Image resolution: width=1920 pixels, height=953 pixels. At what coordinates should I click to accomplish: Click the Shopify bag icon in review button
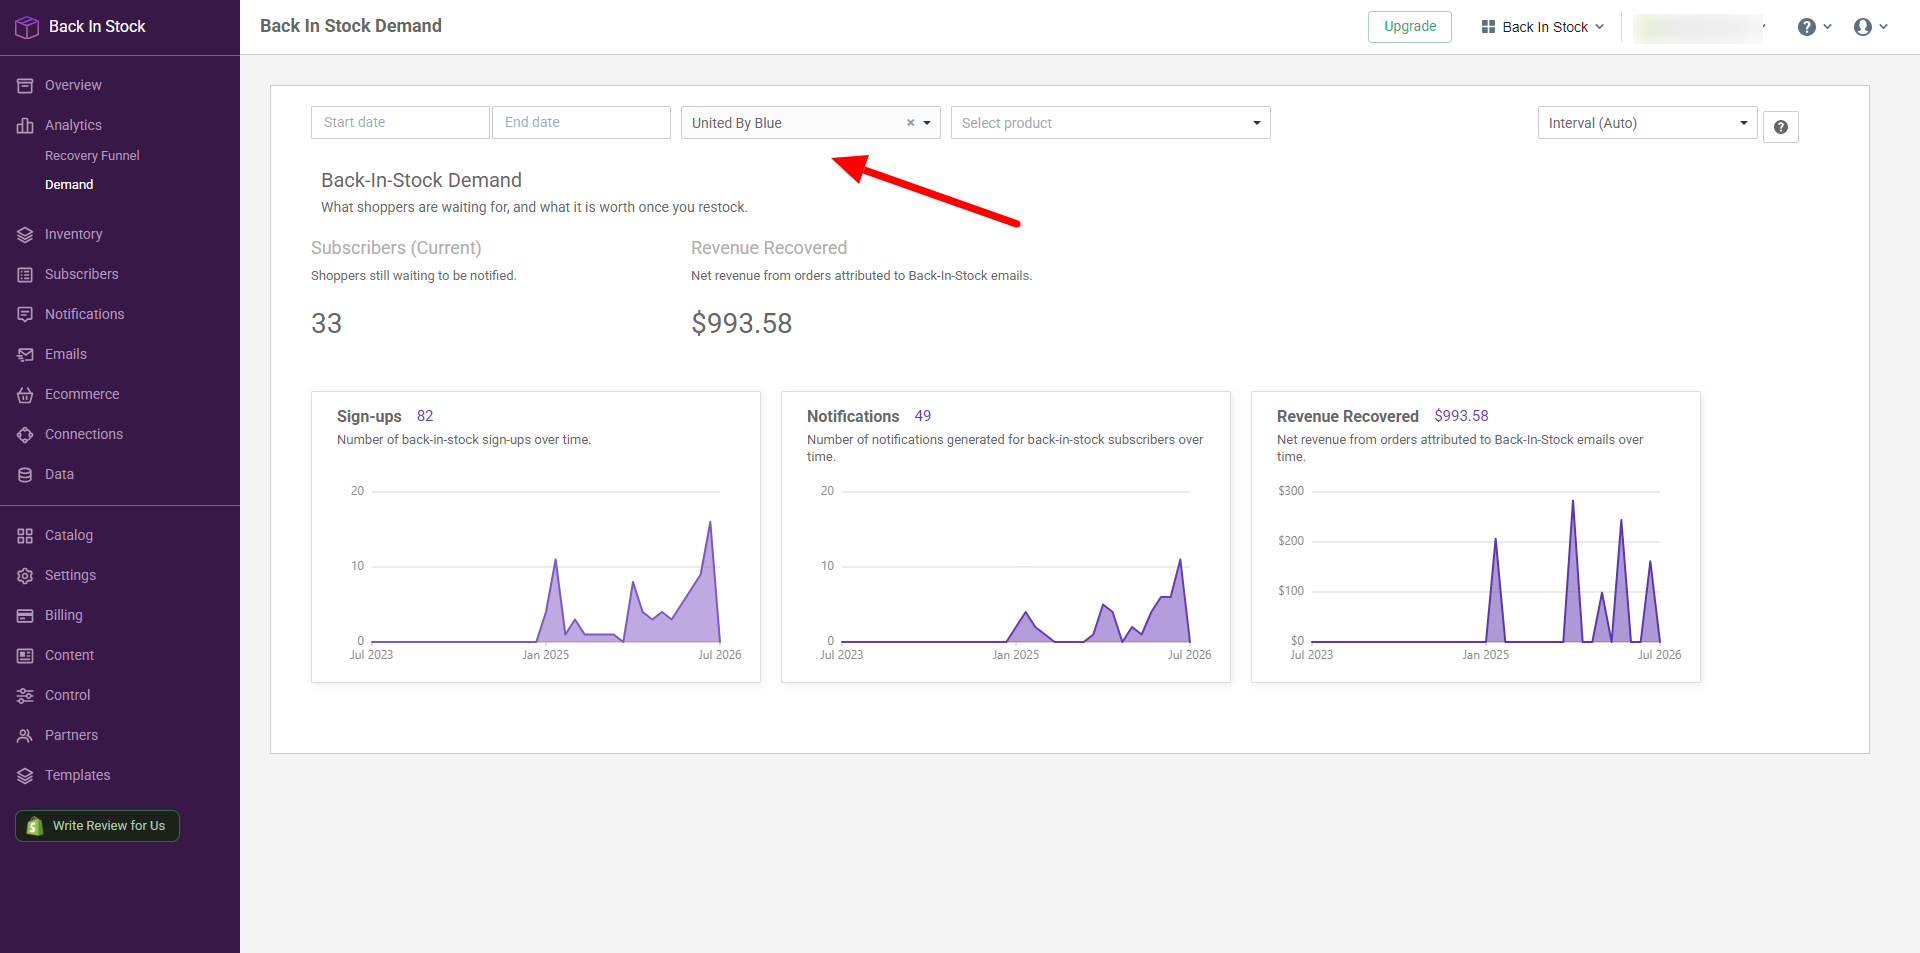tap(35, 826)
